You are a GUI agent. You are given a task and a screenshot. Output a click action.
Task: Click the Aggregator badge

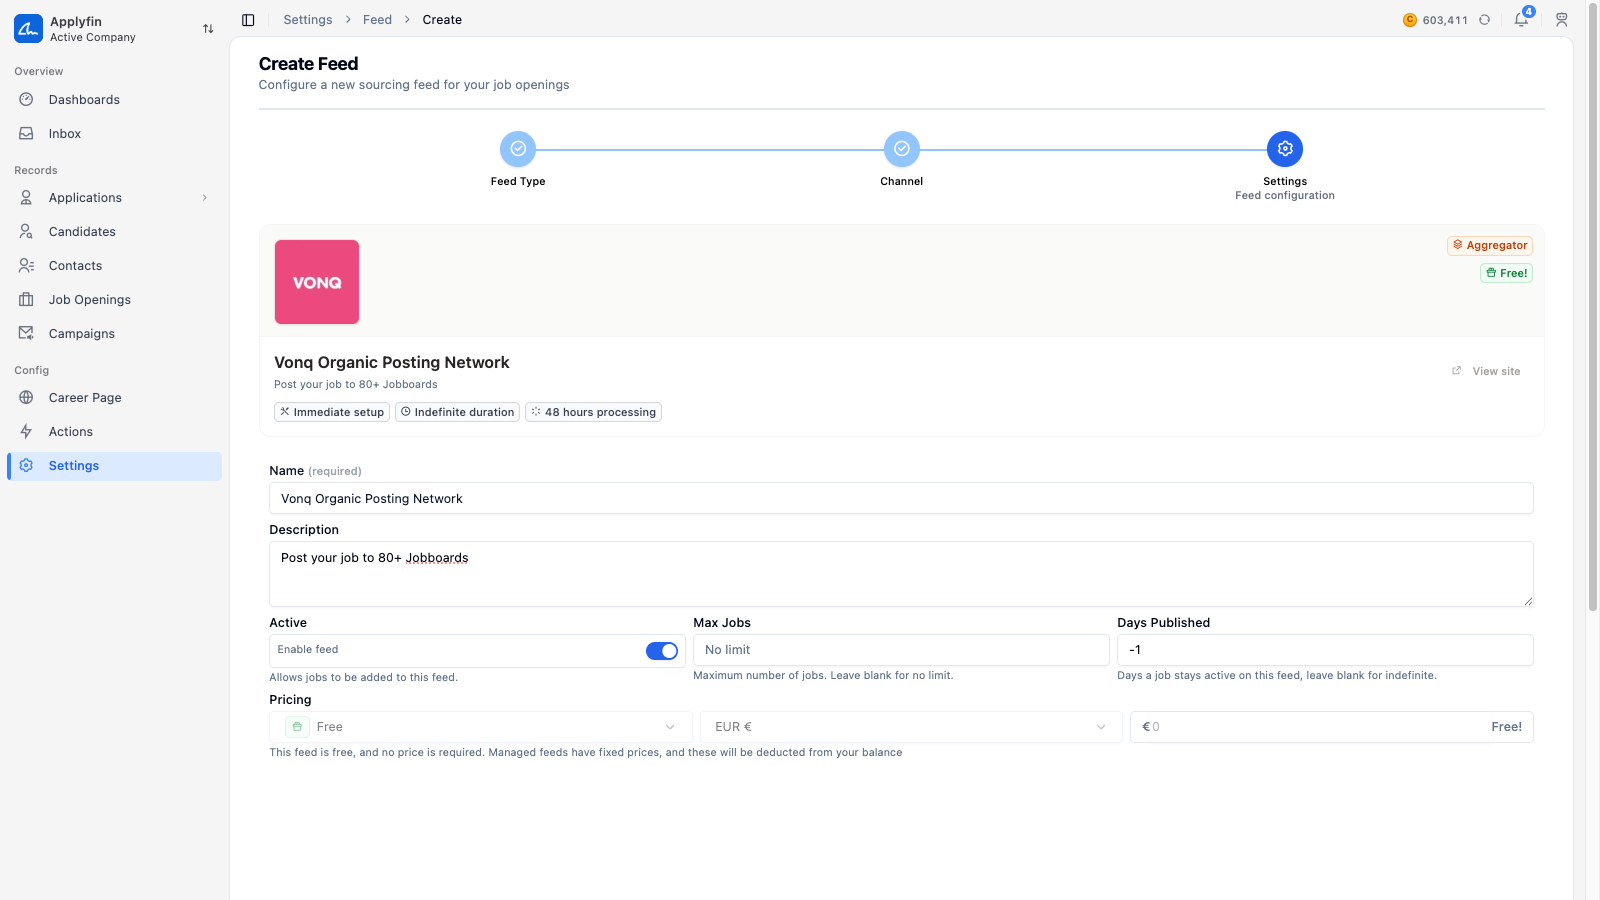1490,246
